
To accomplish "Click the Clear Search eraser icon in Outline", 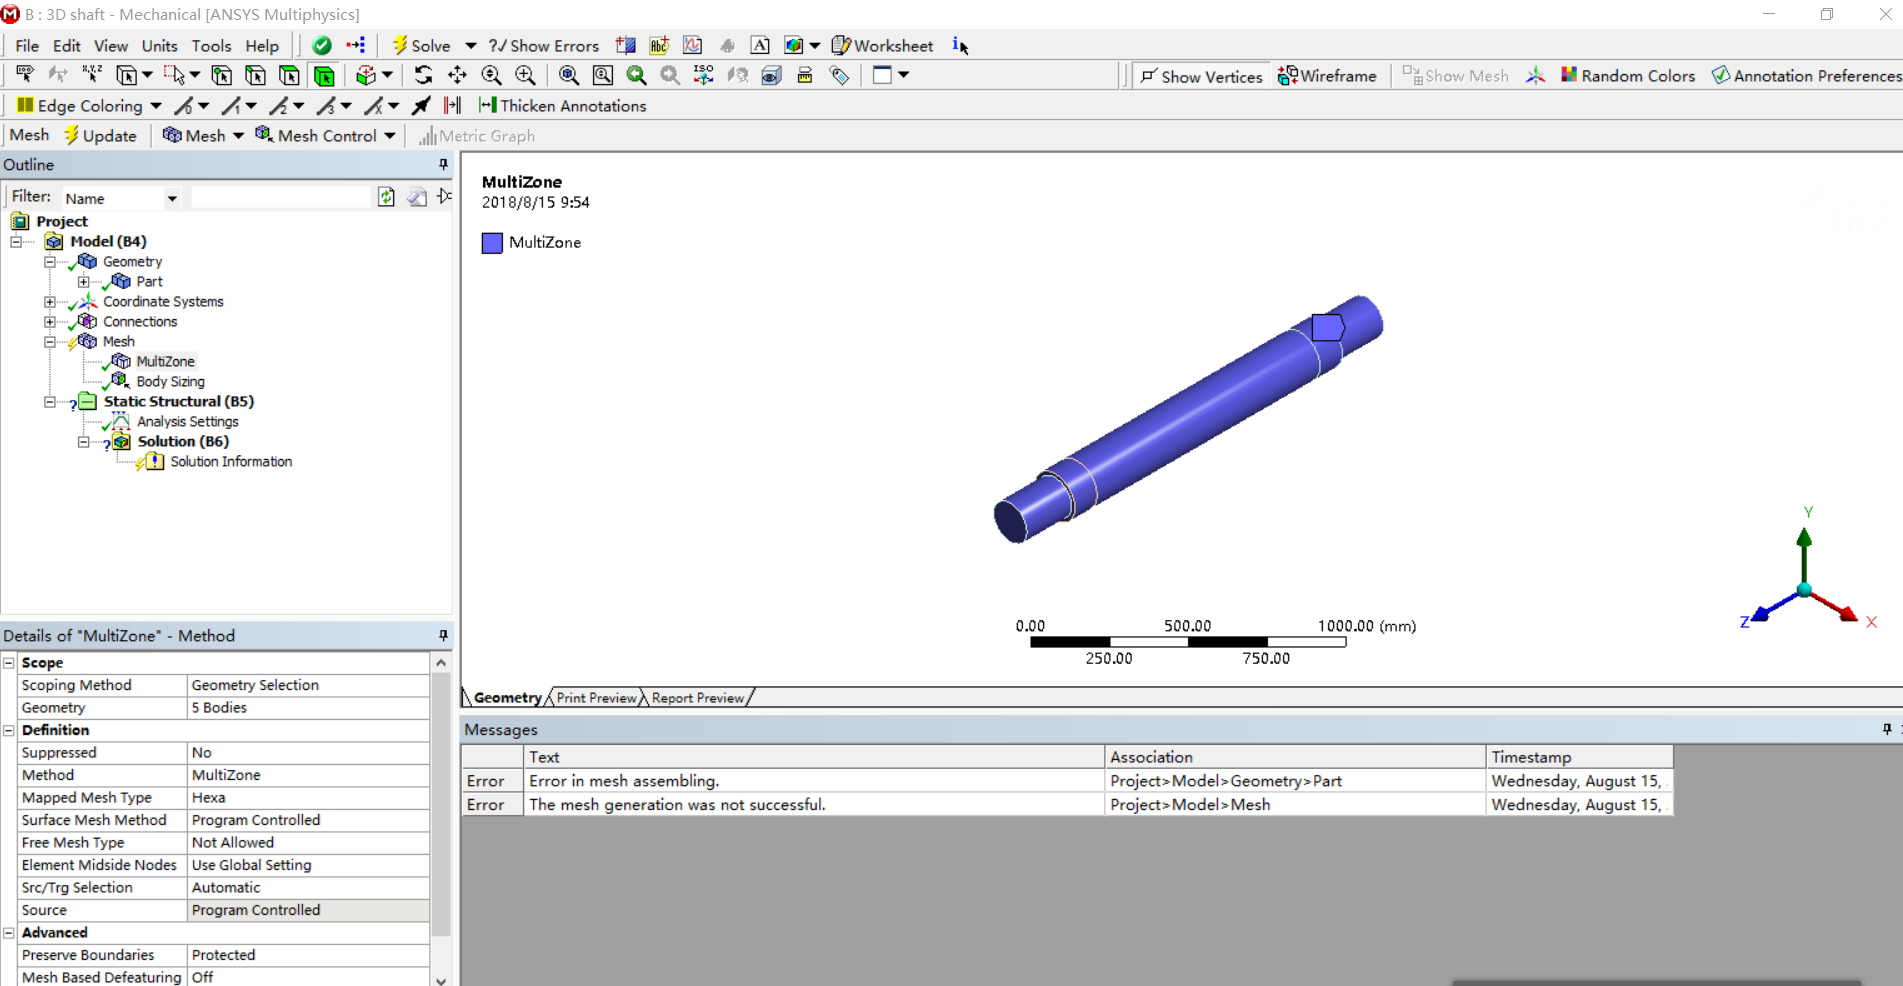I will pos(417,197).
